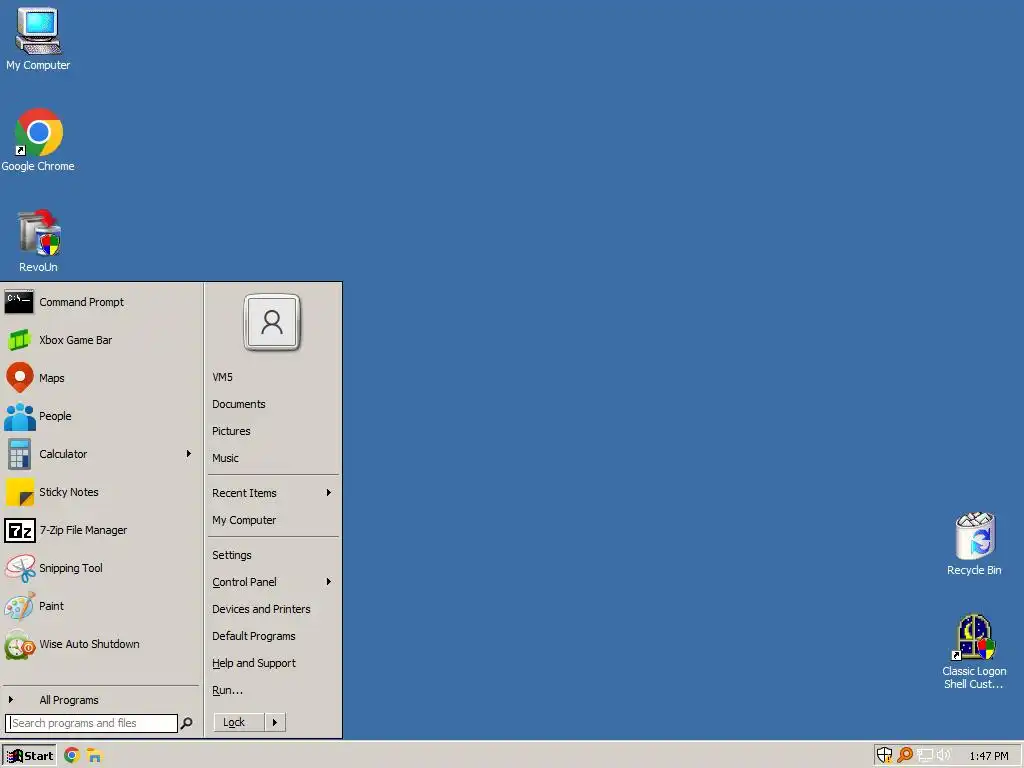Screen dimensions: 1024x768
Task: Click the Lock button
Action: 239,722
